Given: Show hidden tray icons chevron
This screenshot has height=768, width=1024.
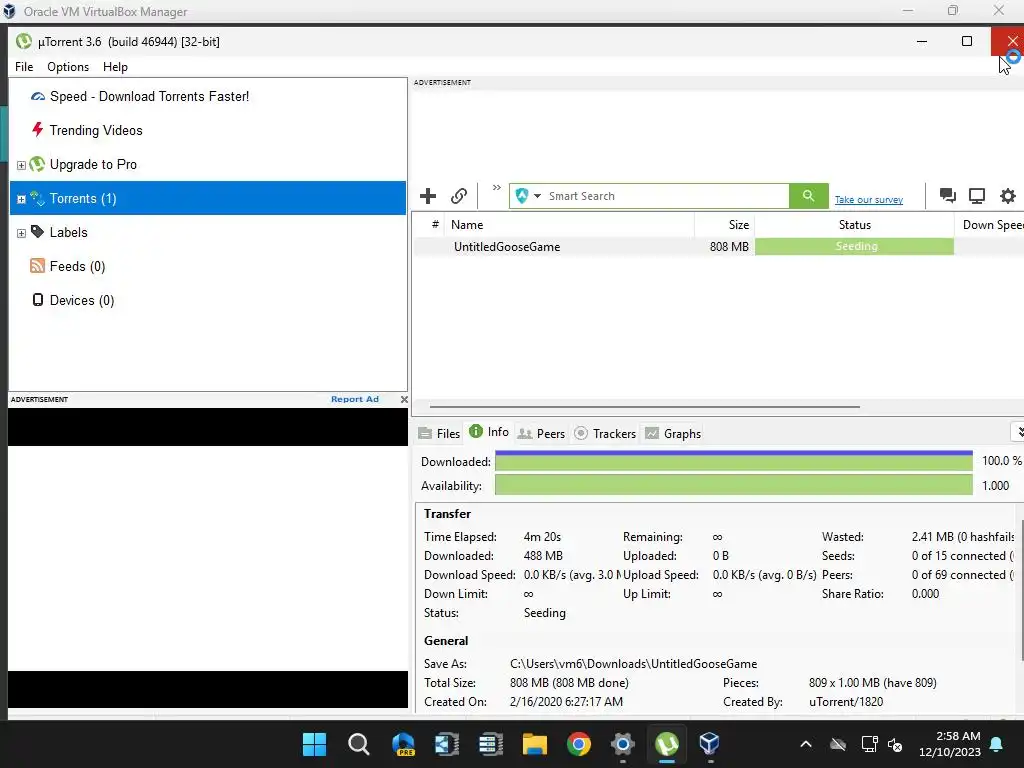Looking at the screenshot, I should [x=806, y=744].
